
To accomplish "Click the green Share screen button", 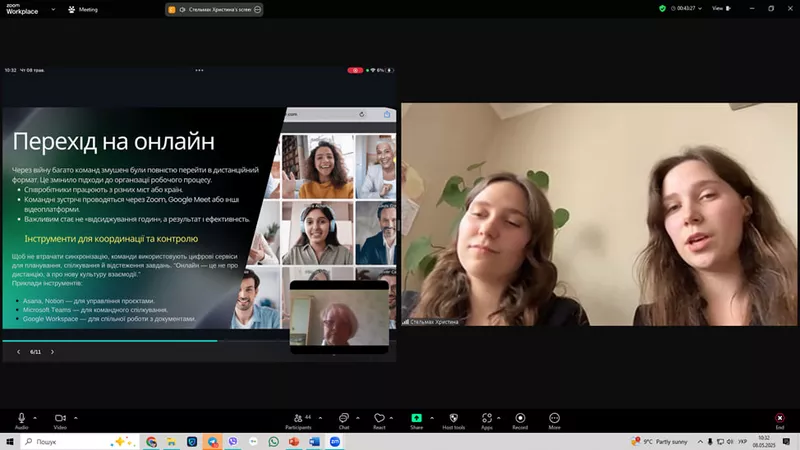I will (x=416, y=421).
